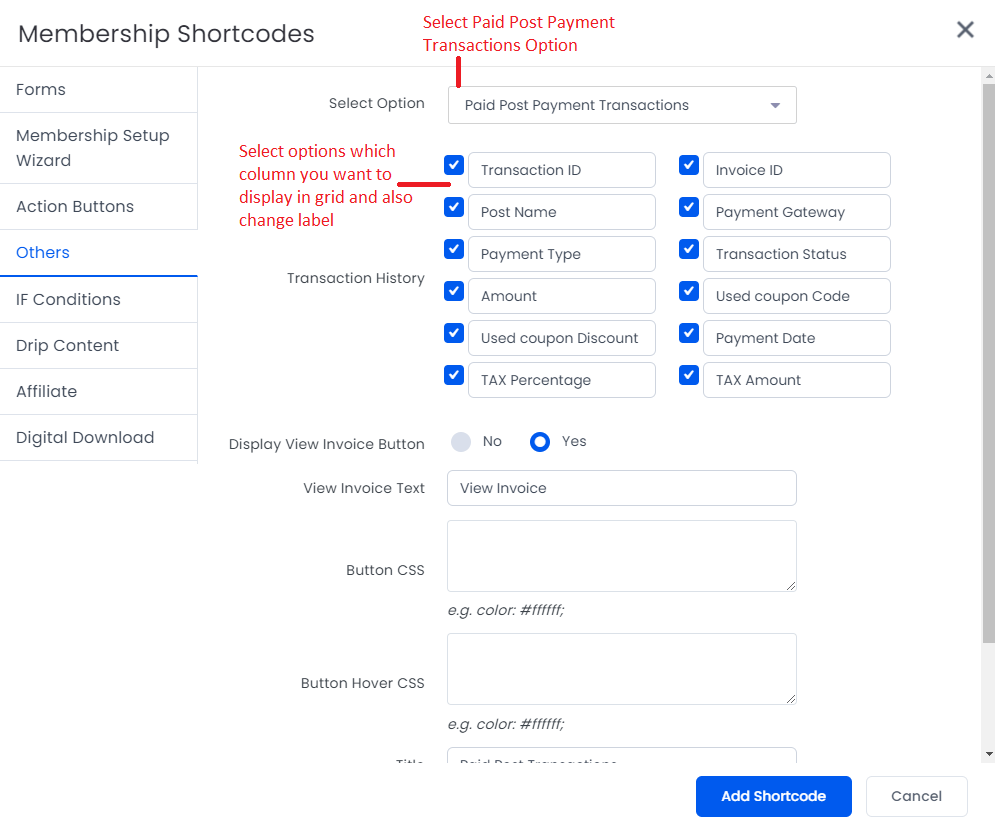Open the Select Option dropdown arrow
The image size is (995, 828).
[x=775, y=105]
